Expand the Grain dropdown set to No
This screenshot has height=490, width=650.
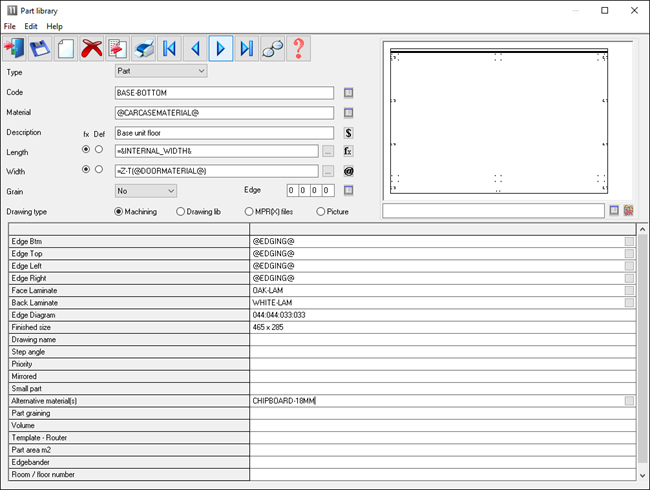point(146,190)
